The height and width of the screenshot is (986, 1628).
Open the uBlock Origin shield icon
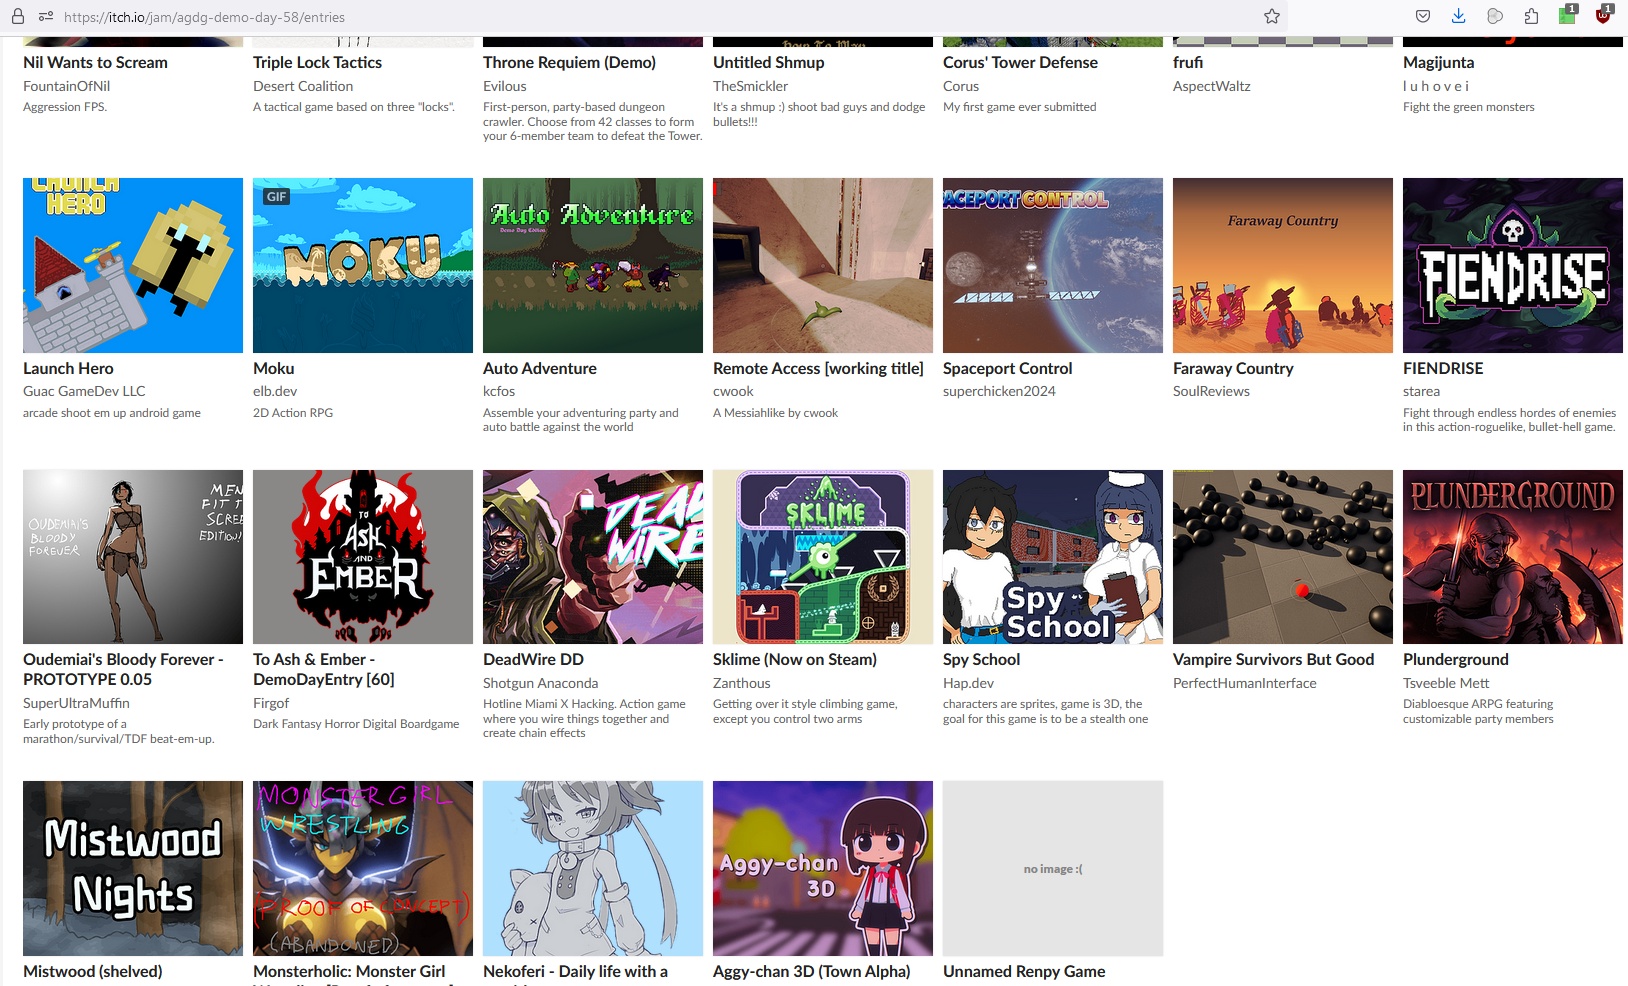[1603, 15]
